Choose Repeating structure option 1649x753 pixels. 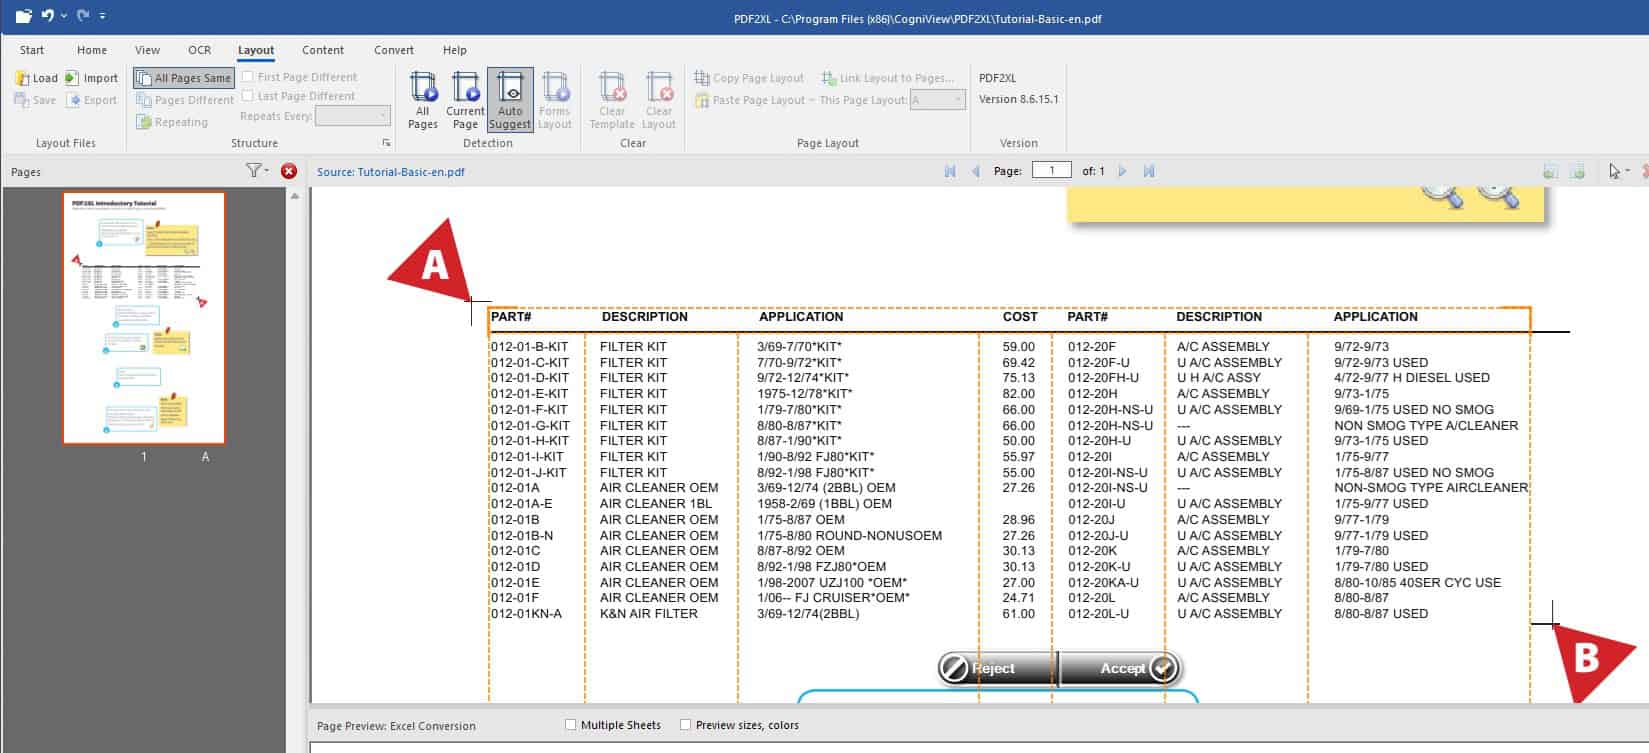point(172,122)
